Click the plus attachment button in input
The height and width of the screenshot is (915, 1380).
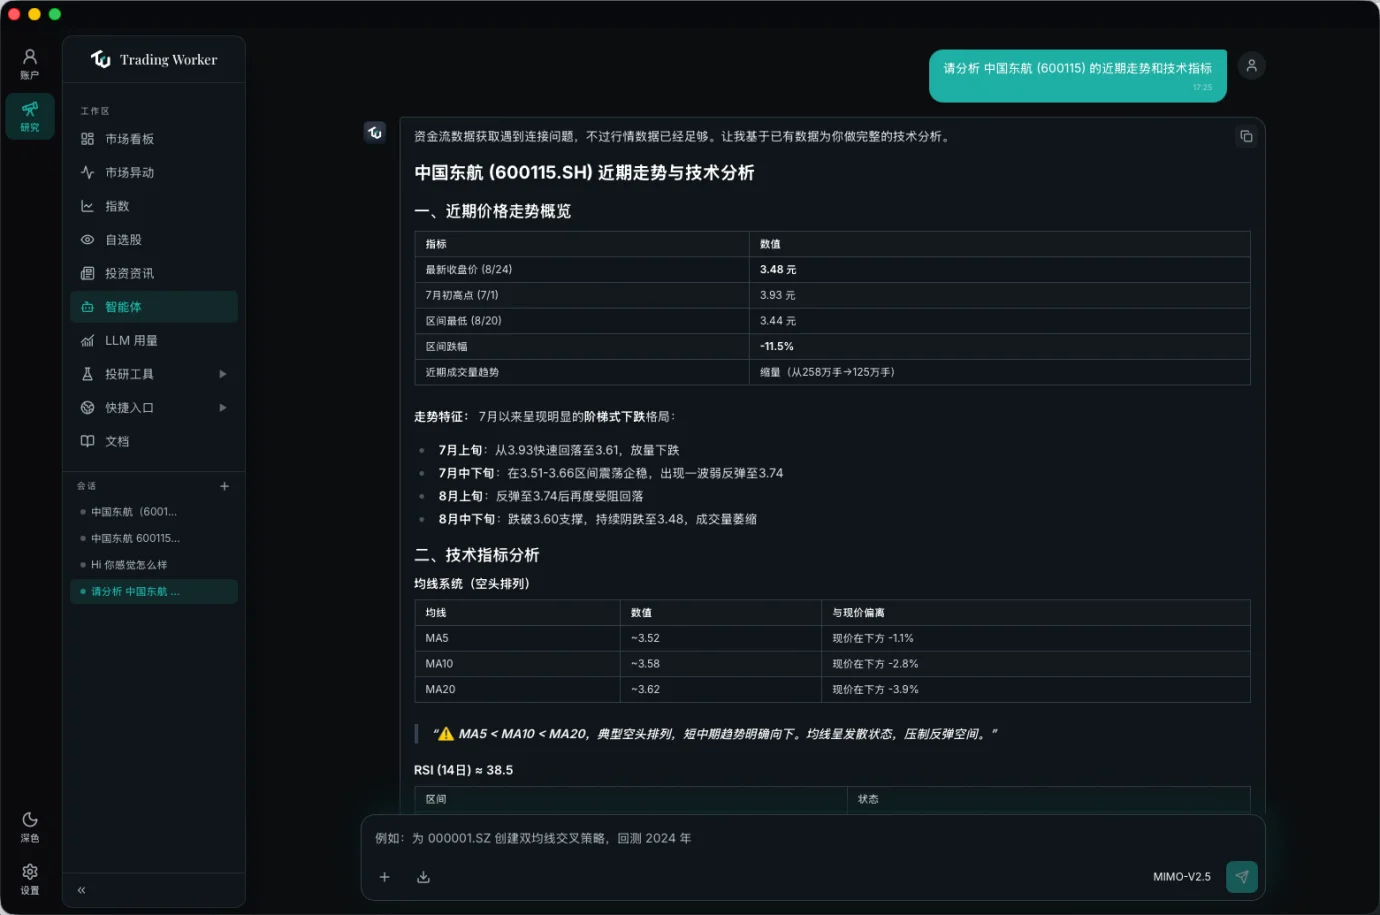click(384, 877)
